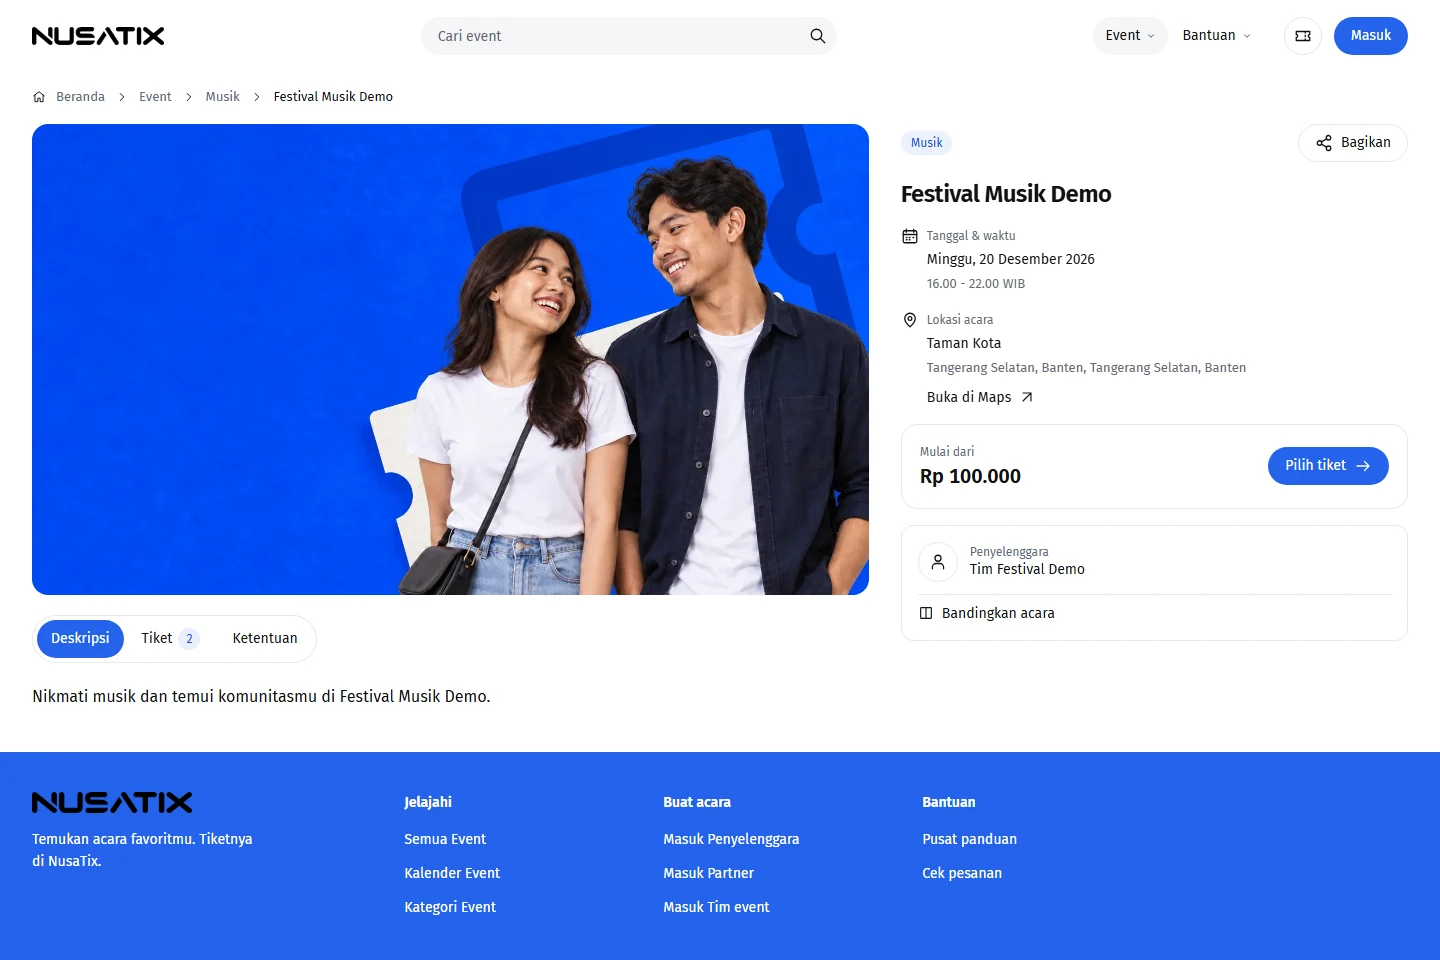This screenshot has width=1440, height=960.
Task: Click the event banner image
Action: coord(450,360)
